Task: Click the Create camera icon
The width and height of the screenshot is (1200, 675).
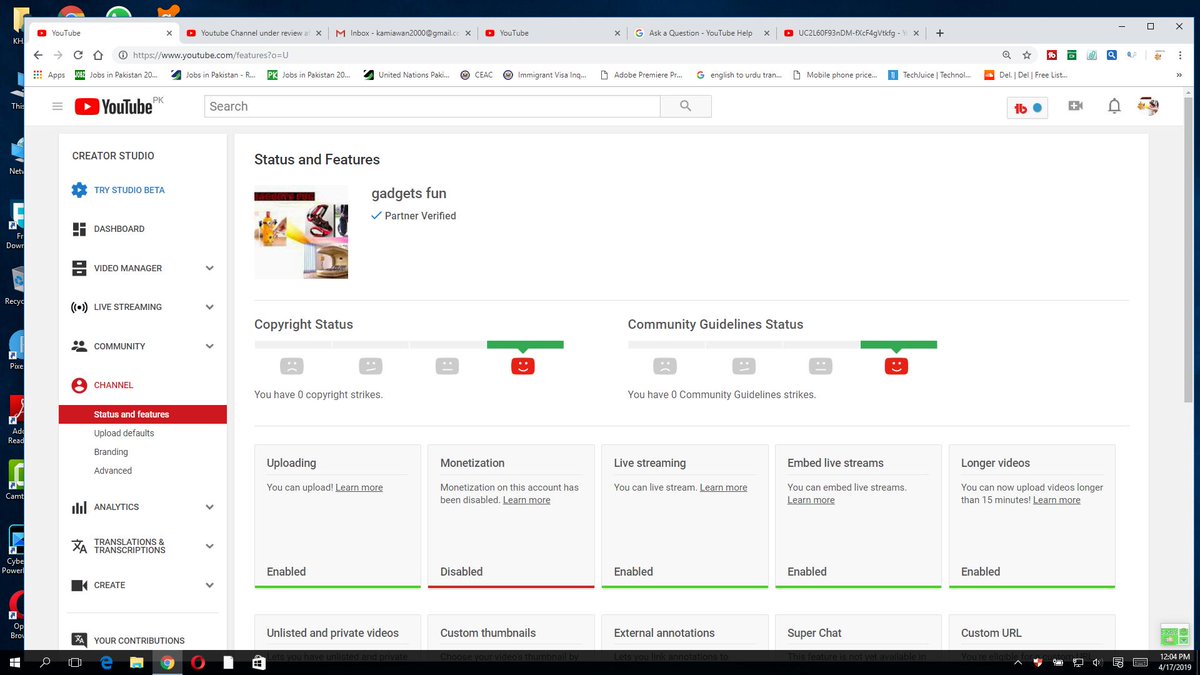Action: [79, 585]
